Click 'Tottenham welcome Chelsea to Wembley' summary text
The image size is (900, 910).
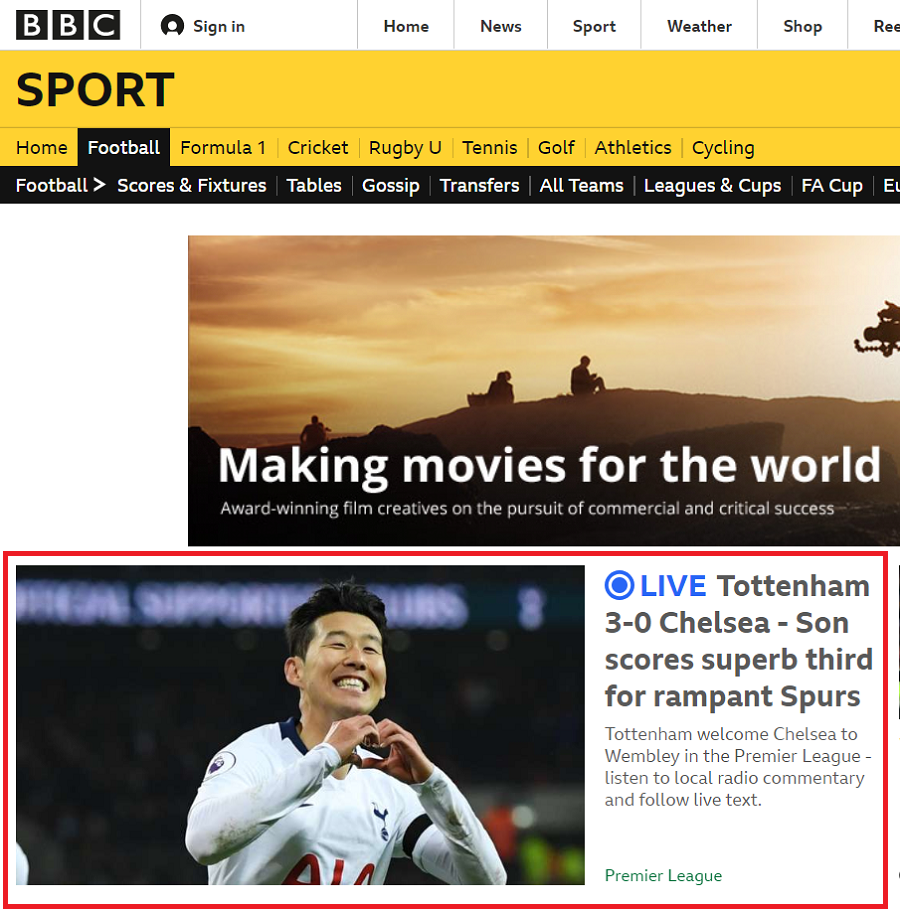[738, 767]
